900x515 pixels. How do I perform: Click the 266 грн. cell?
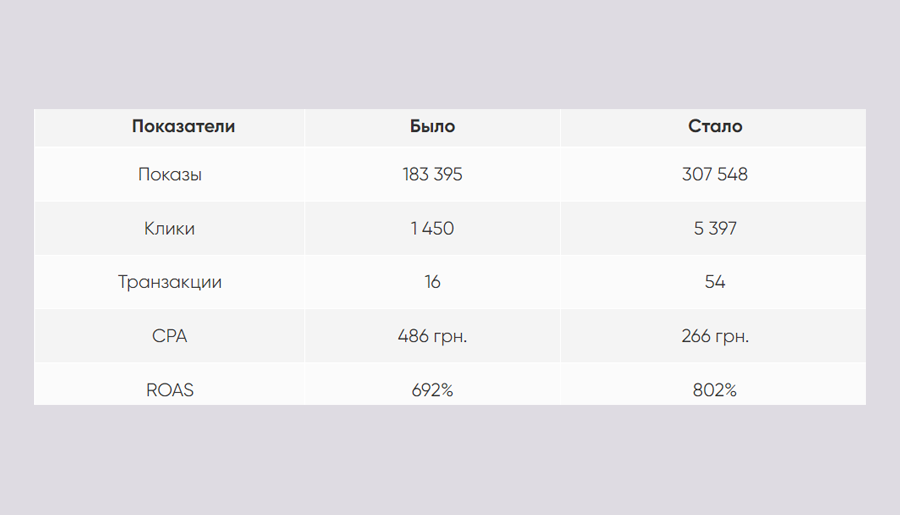(x=715, y=336)
